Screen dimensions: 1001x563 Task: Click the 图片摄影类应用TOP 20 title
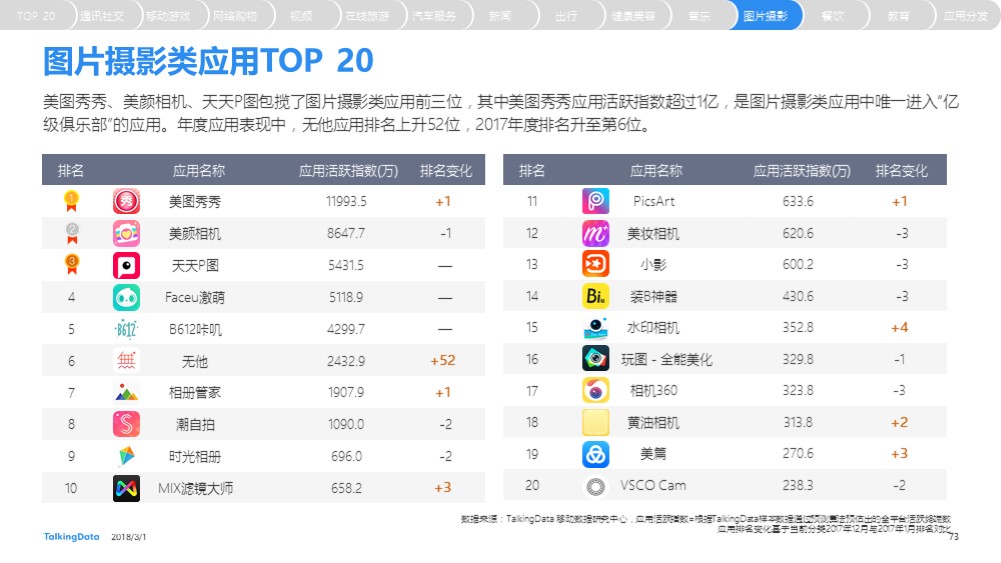(208, 61)
